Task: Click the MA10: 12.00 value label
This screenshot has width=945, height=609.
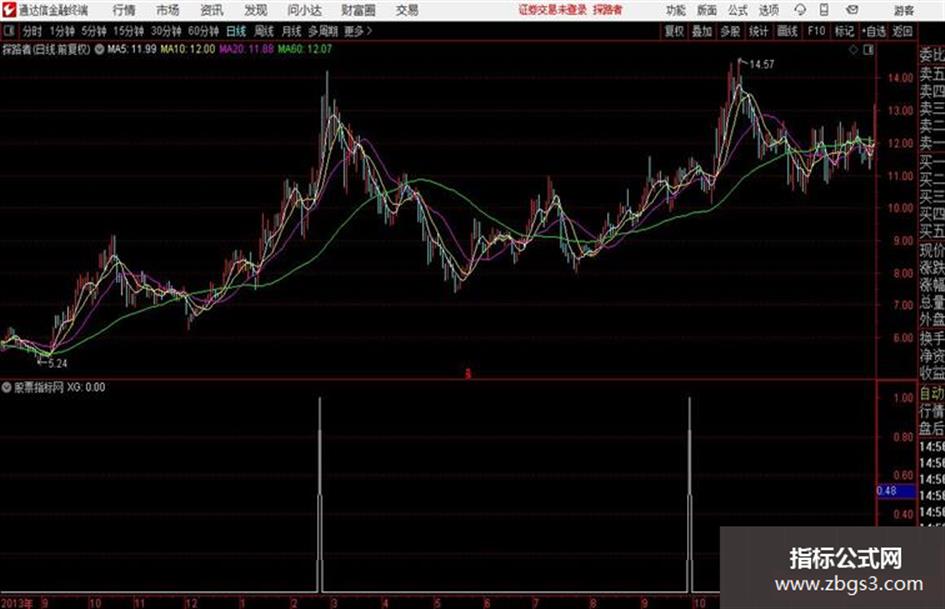Action: click(187, 49)
